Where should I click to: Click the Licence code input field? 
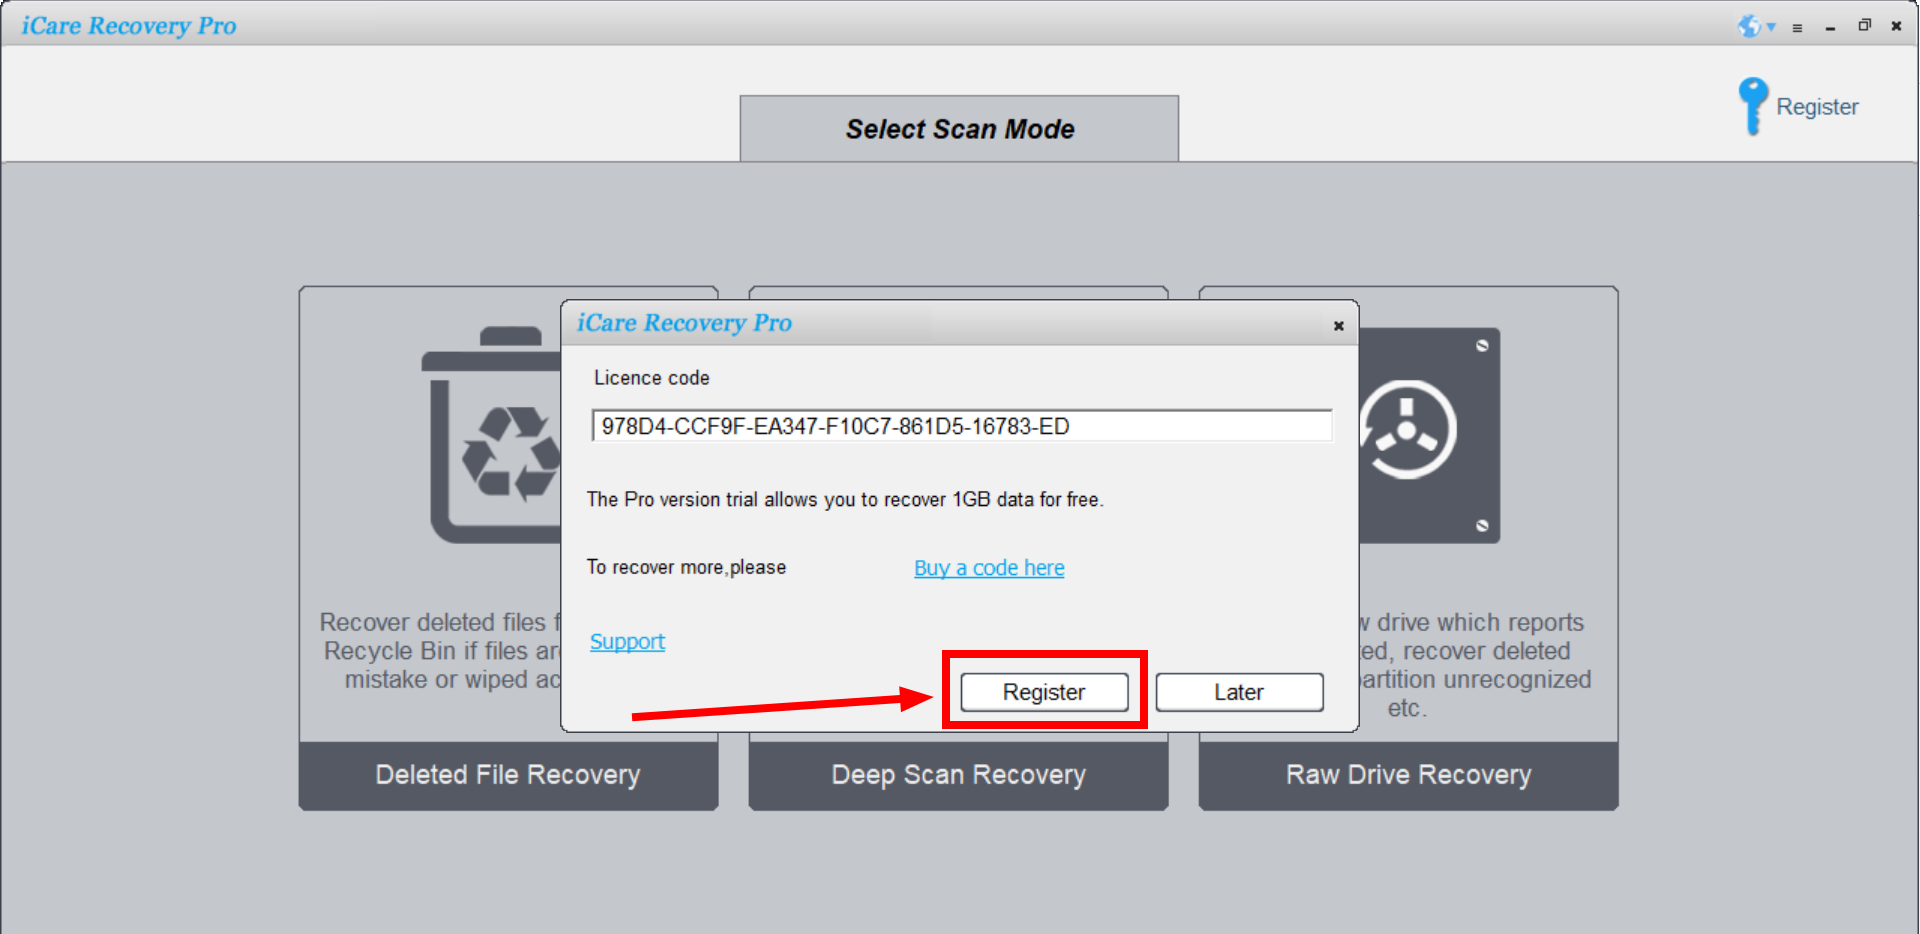click(962, 426)
